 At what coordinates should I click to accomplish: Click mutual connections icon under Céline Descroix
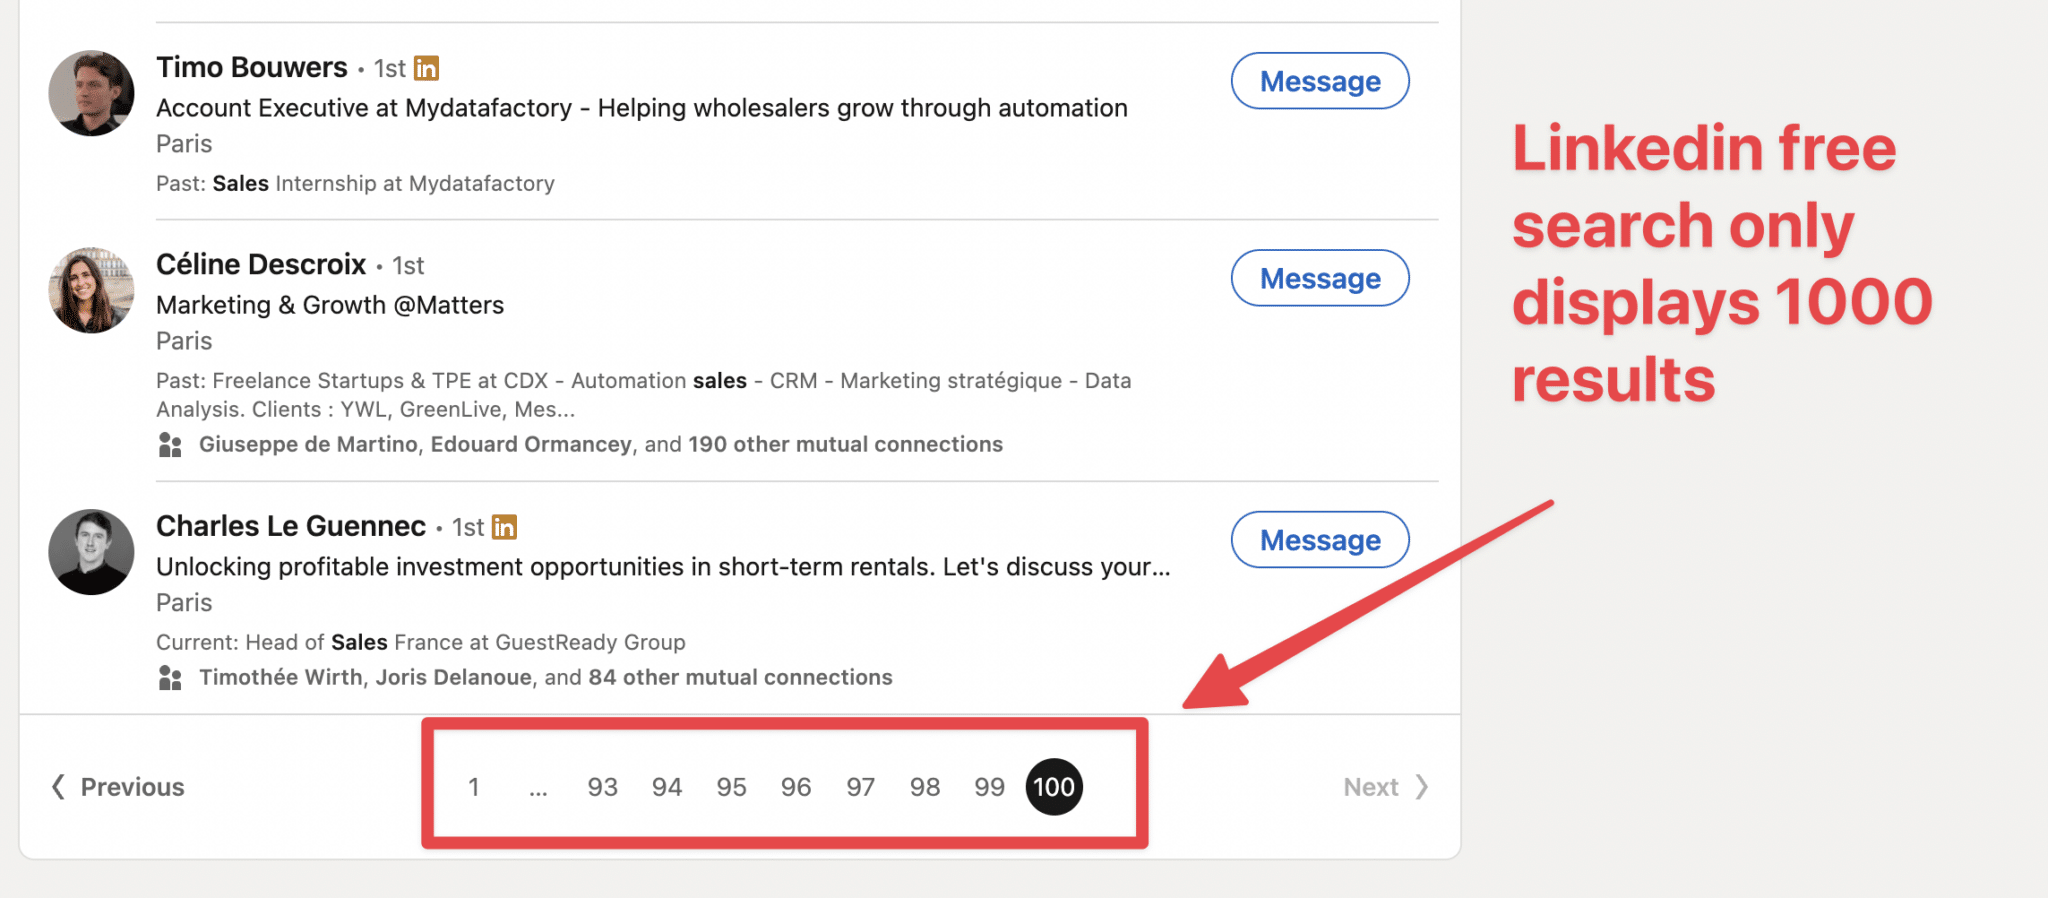tap(168, 444)
